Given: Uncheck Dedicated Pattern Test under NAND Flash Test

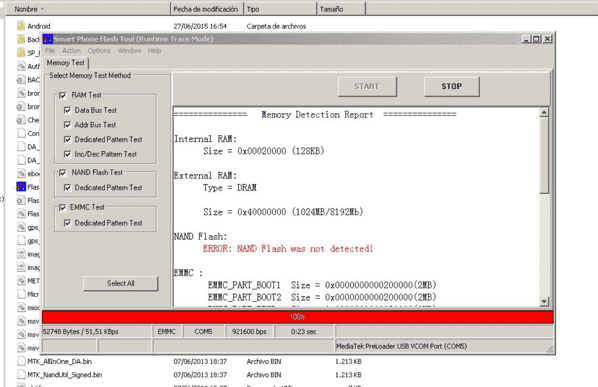Looking at the screenshot, I should (x=68, y=188).
